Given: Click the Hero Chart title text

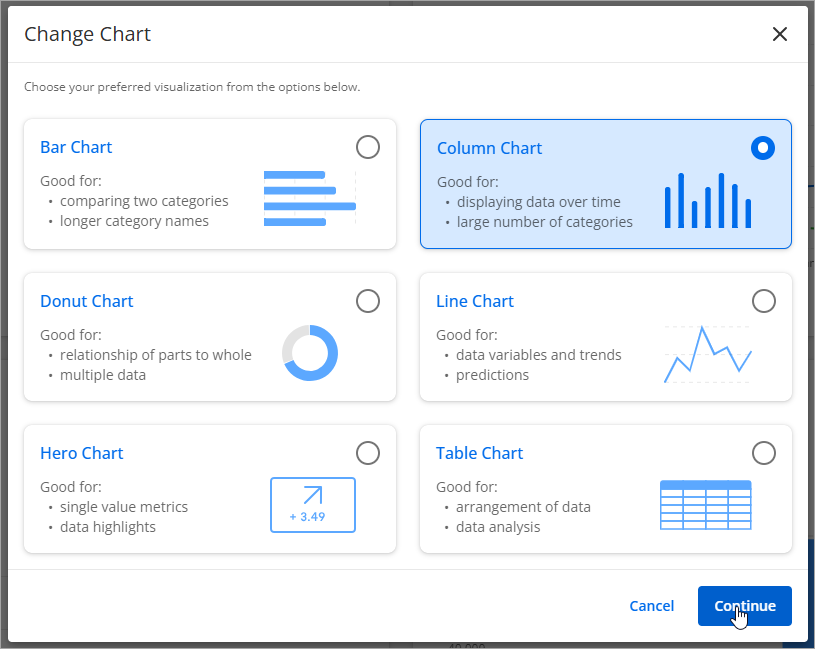Looking at the screenshot, I should point(81,453).
